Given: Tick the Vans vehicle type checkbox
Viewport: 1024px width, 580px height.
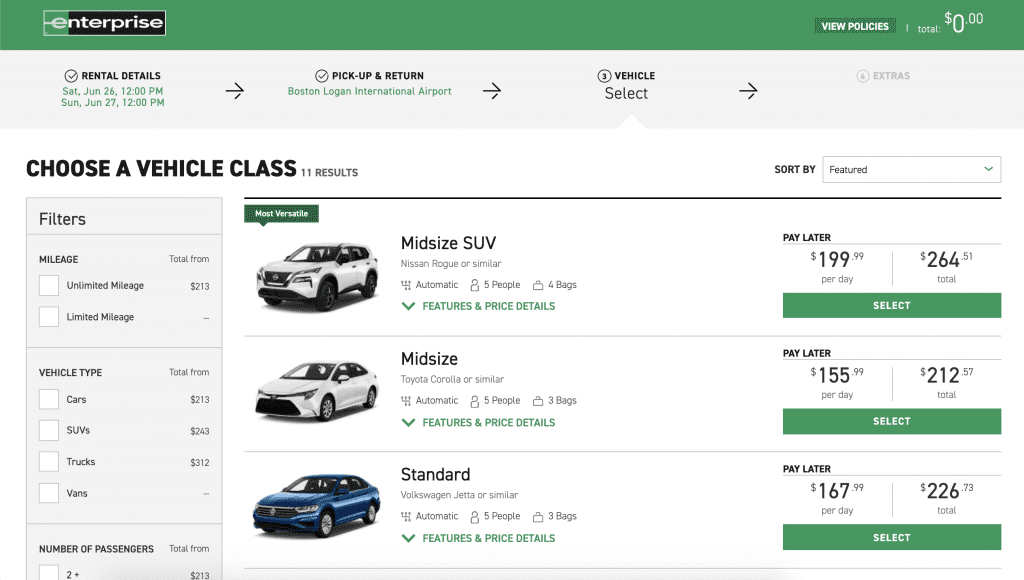Looking at the screenshot, I should click(x=49, y=493).
